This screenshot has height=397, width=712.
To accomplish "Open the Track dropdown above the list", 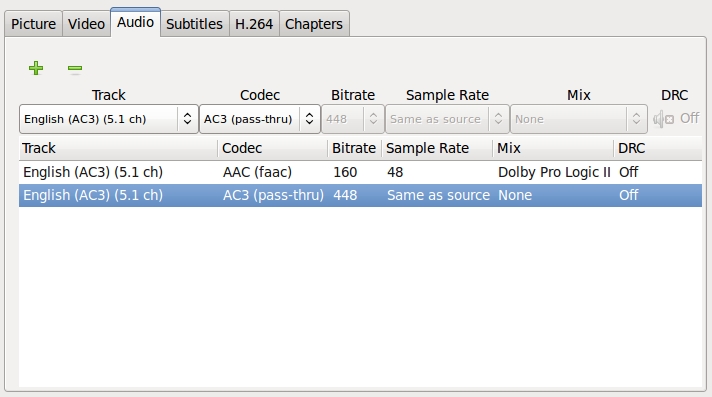I will [109, 119].
